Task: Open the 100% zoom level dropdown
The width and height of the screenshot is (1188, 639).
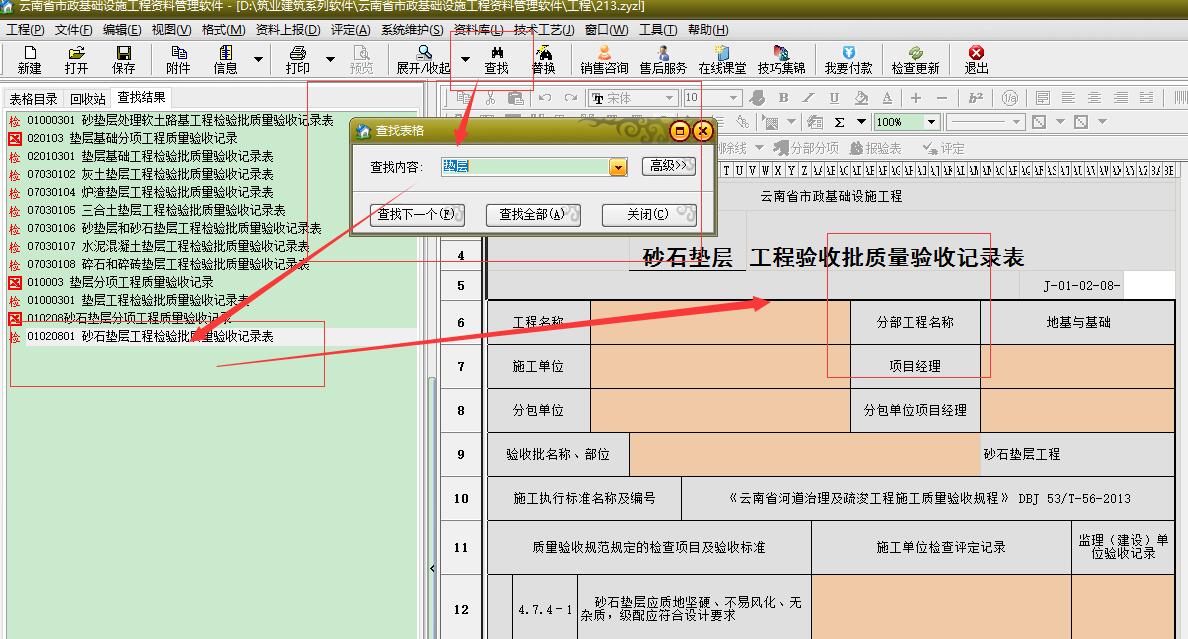Action: pos(931,122)
